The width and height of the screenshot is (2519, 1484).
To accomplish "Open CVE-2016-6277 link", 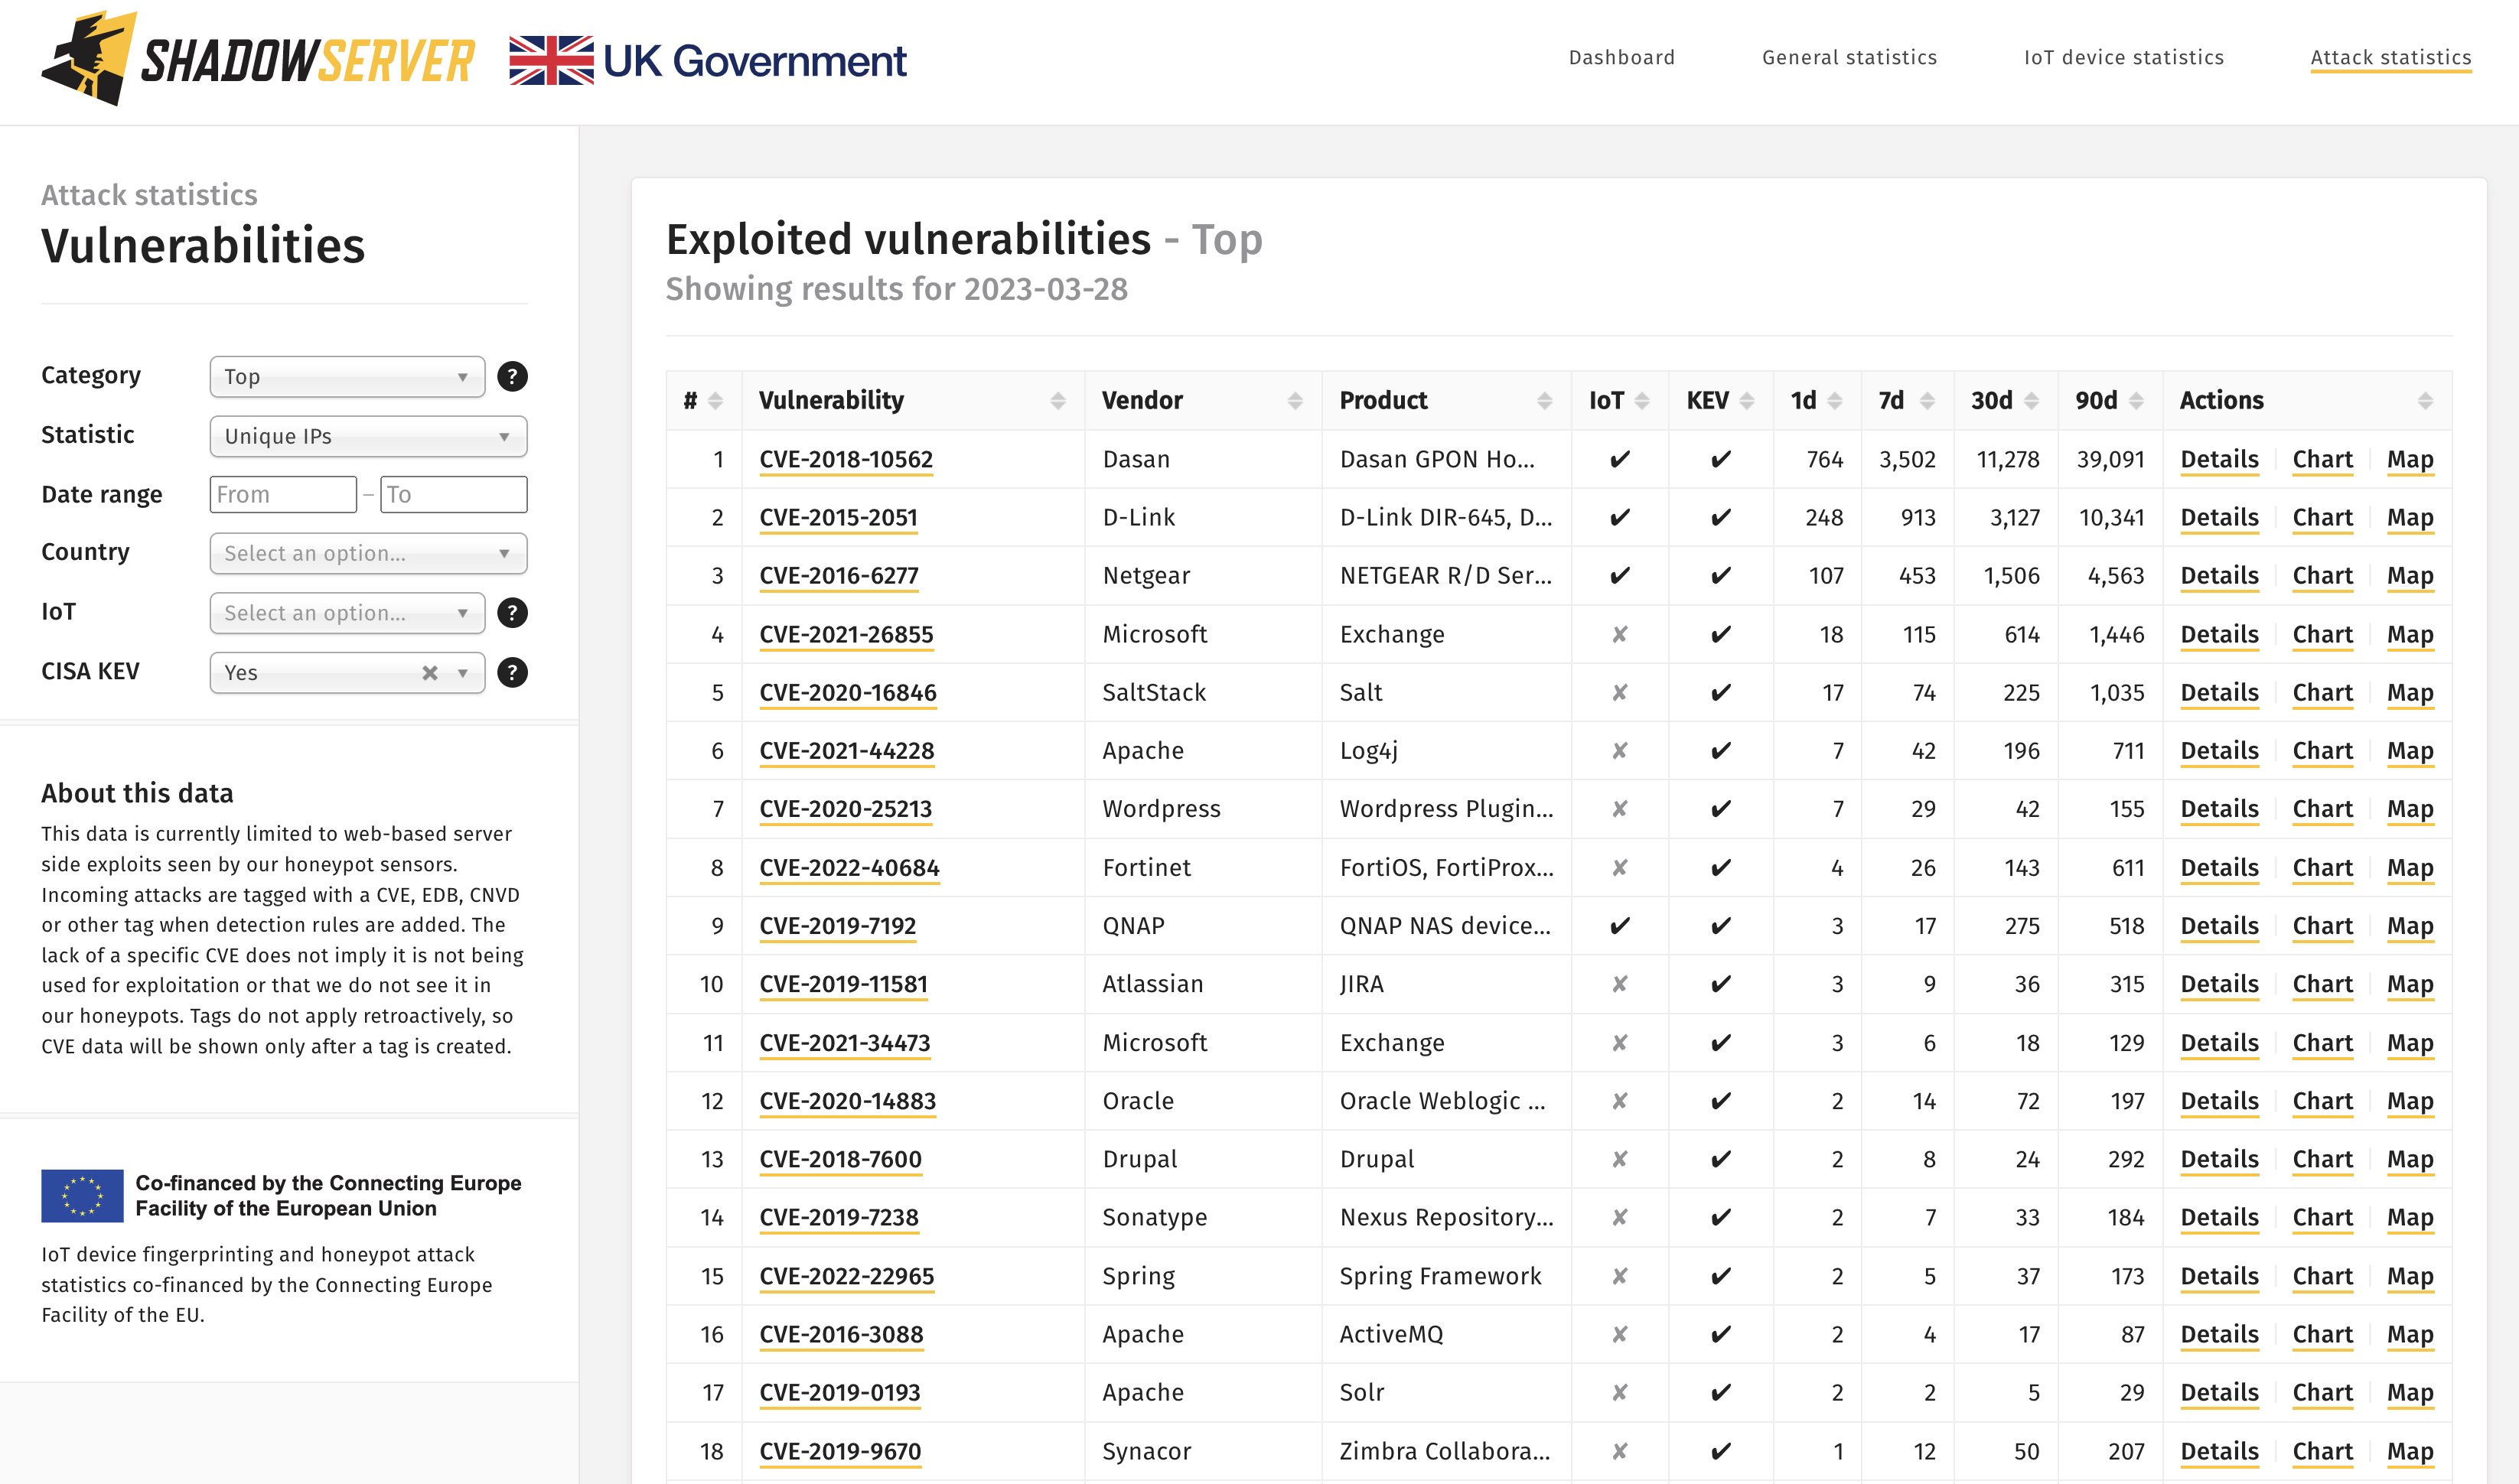I will click(839, 575).
